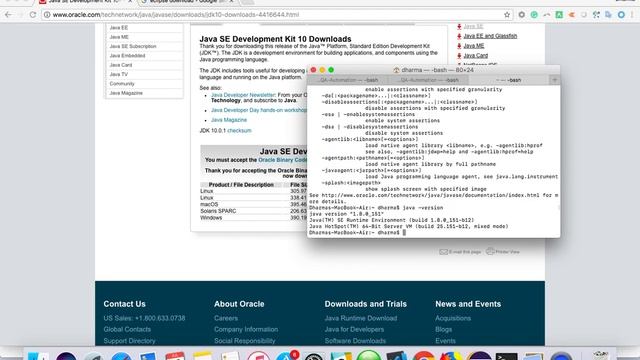Click footer Company Information link
The height and width of the screenshot is (360, 640).
click(246, 329)
